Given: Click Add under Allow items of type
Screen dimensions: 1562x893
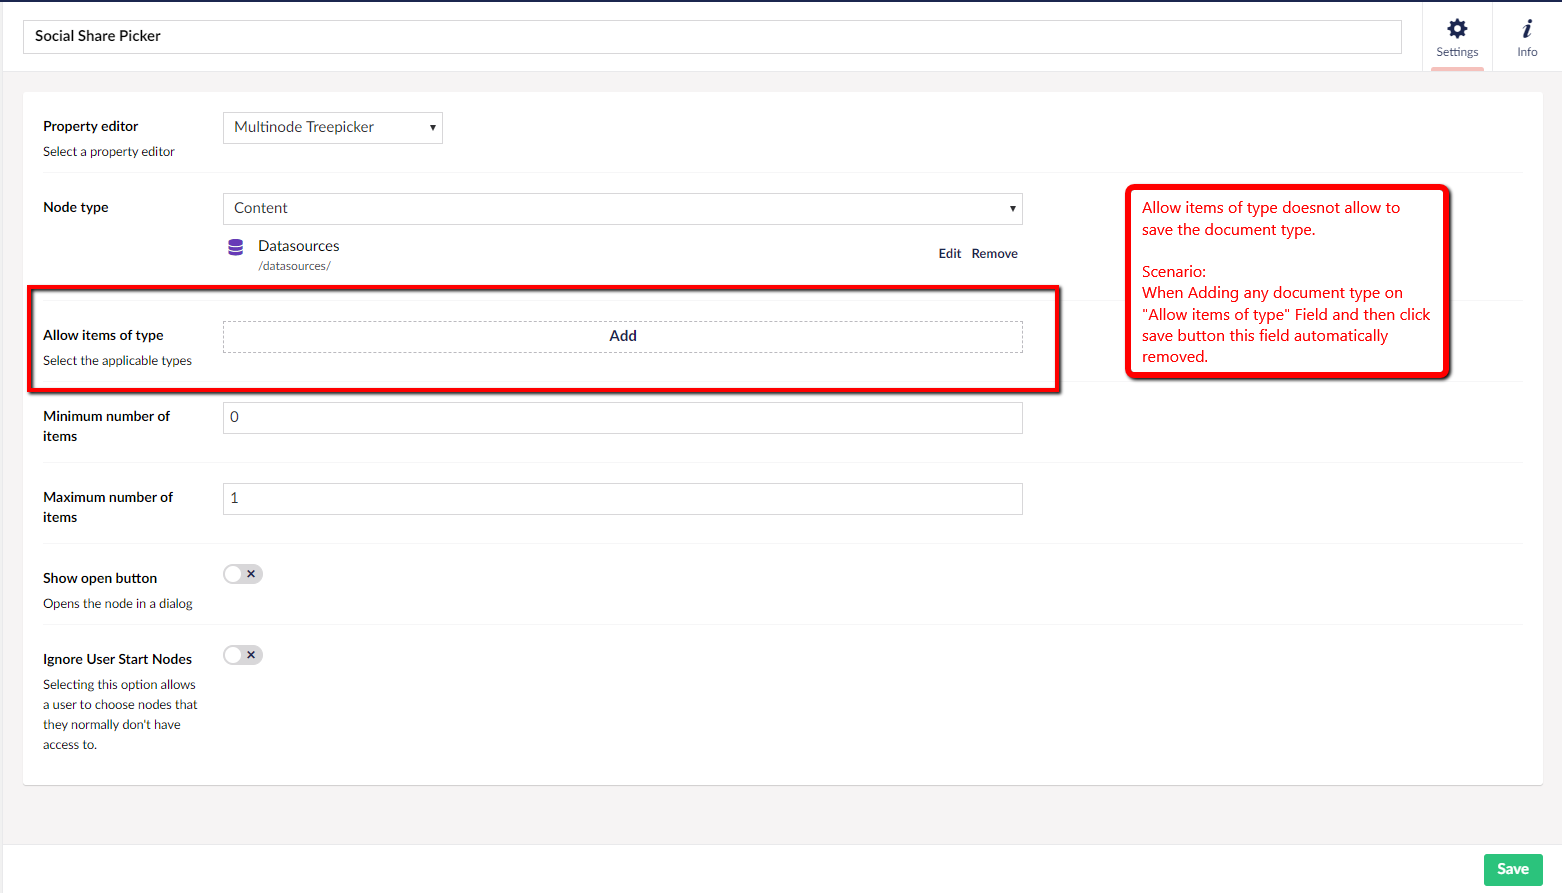Looking at the screenshot, I should (622, 336).
